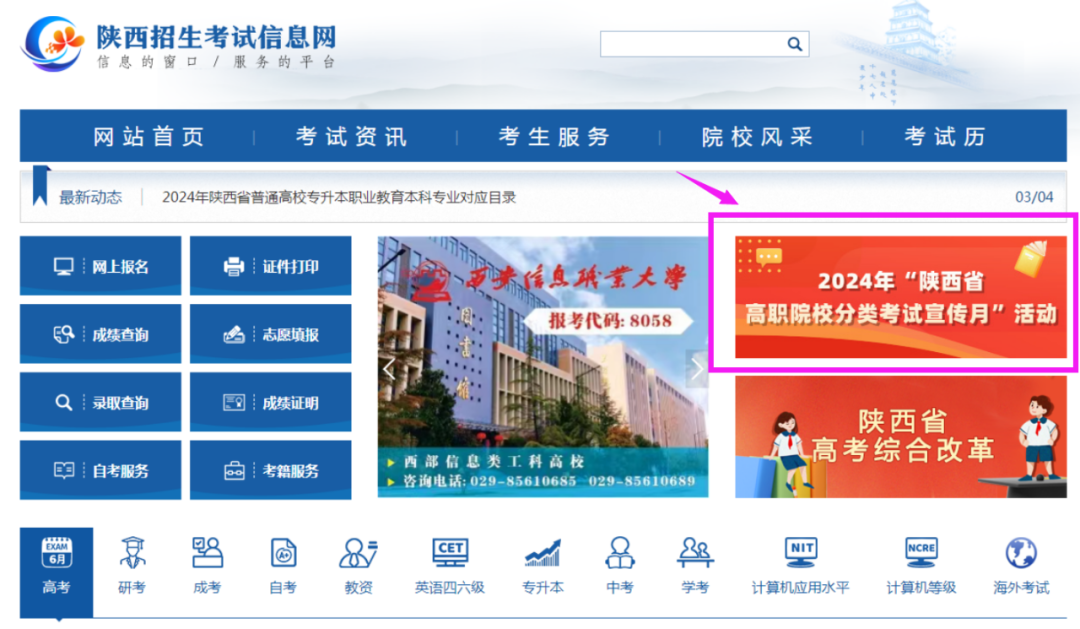Open the 网站首页 navigation tab

point(149,137)
